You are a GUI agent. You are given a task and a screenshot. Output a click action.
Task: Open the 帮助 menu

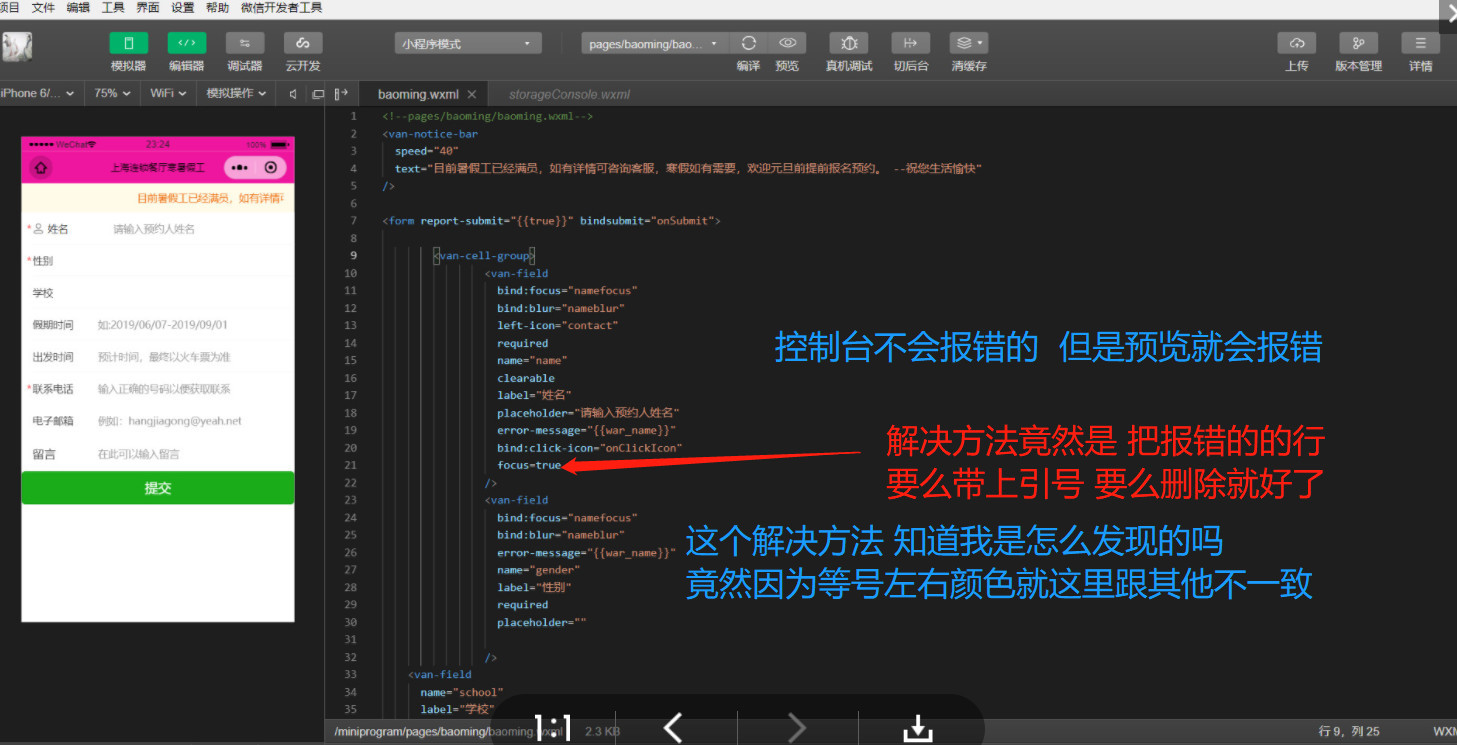point(217,7)
